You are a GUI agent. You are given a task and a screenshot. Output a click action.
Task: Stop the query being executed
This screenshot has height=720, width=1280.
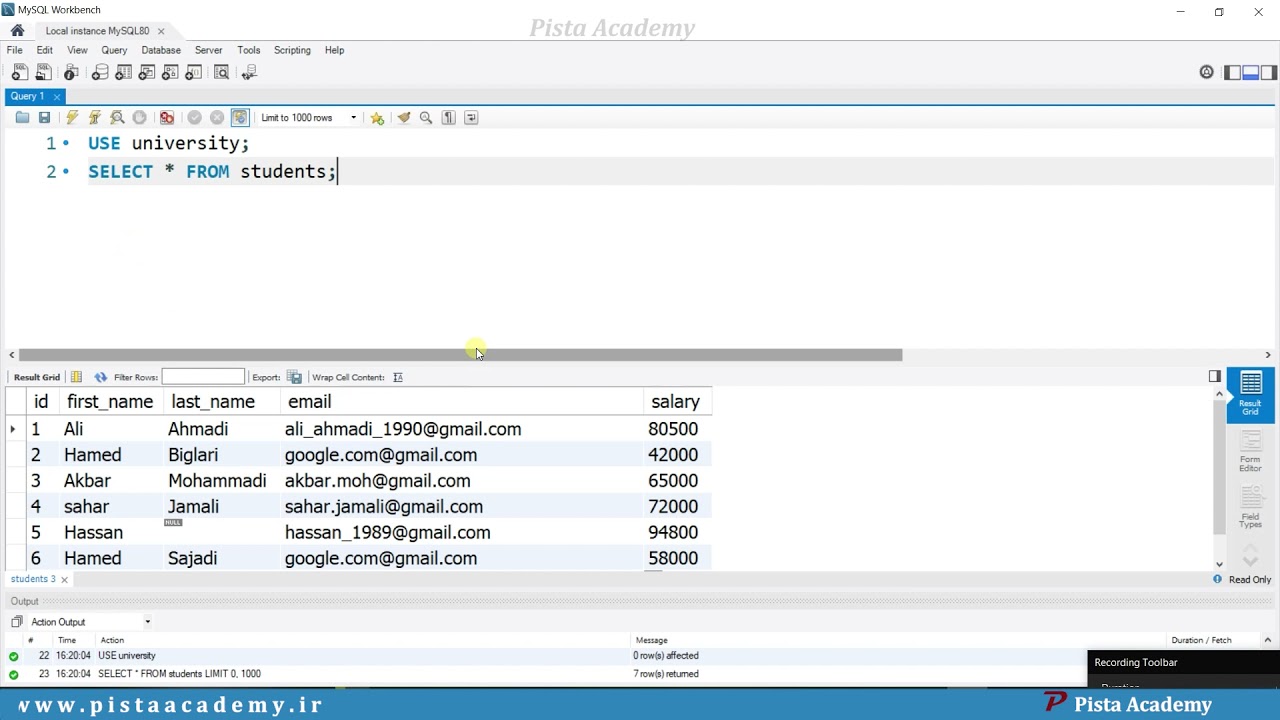139,118
